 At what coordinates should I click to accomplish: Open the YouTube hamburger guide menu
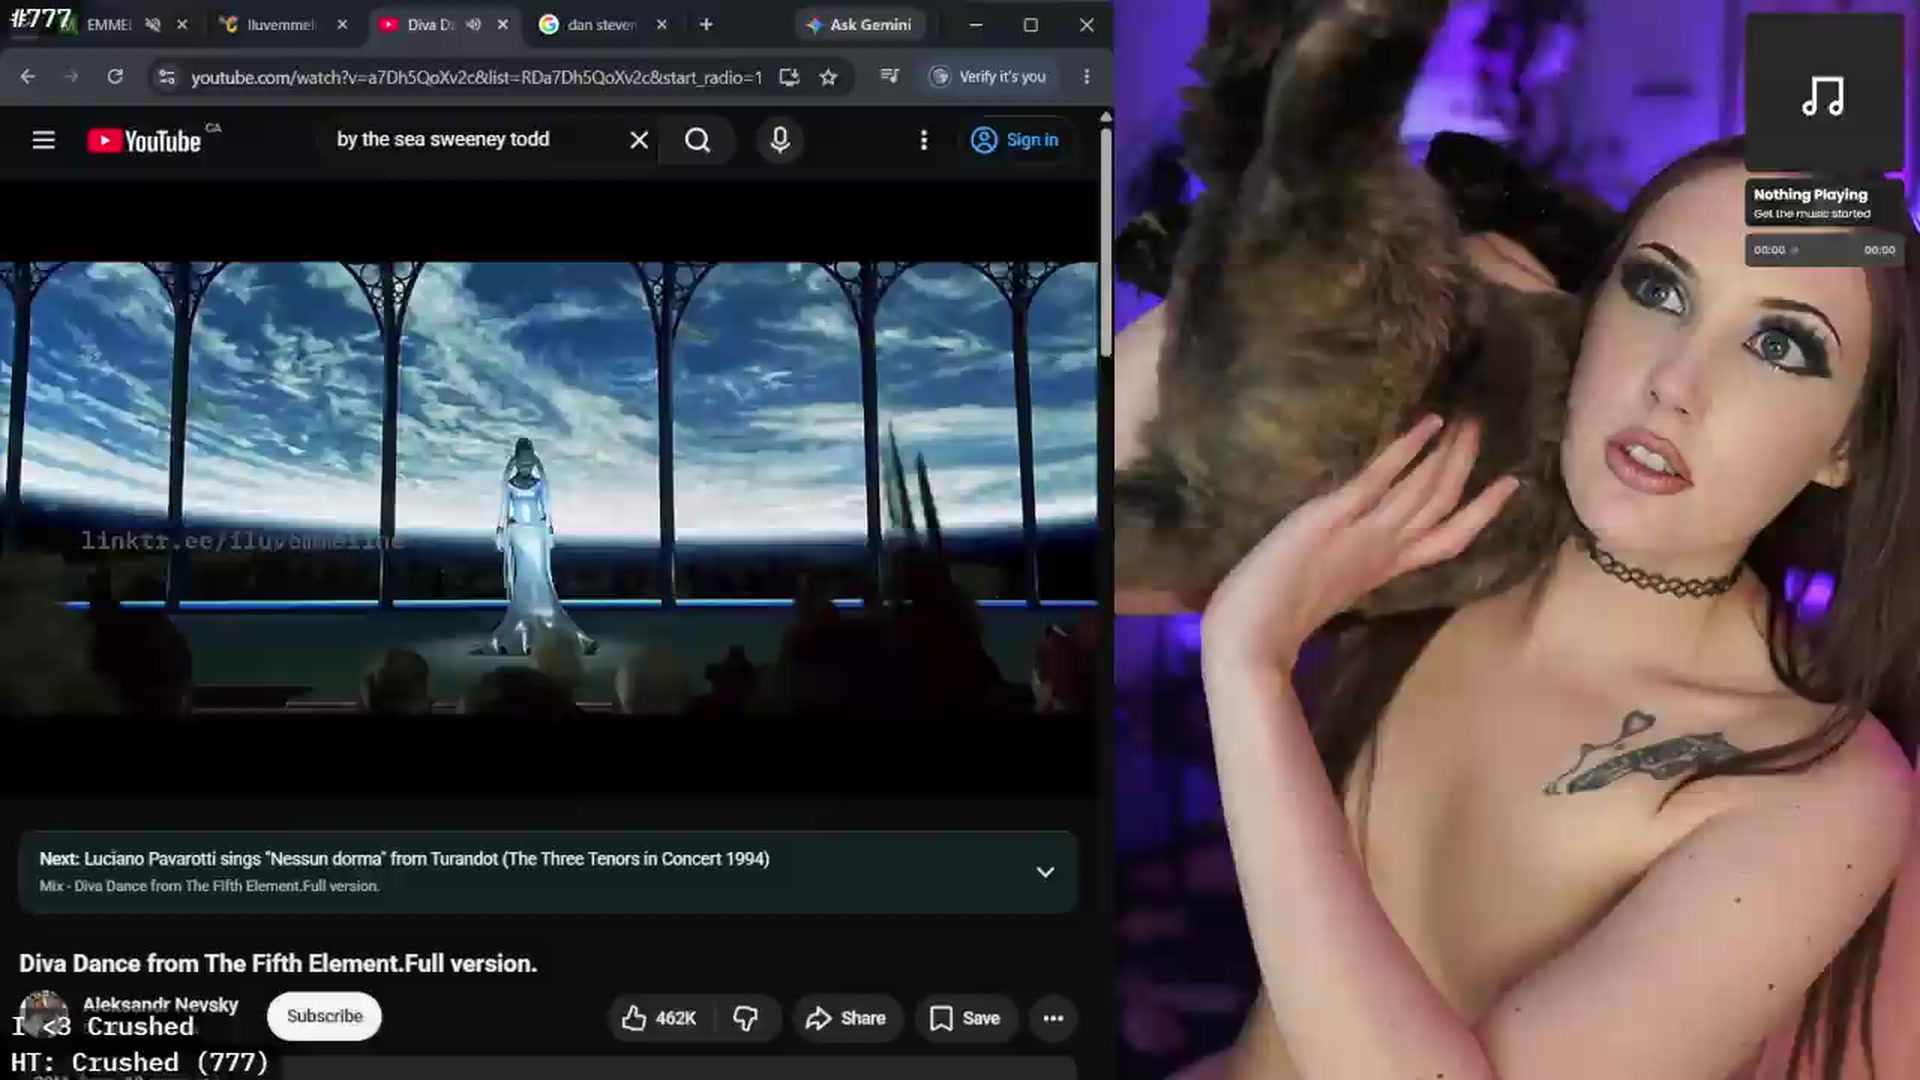tap(43, 140)
